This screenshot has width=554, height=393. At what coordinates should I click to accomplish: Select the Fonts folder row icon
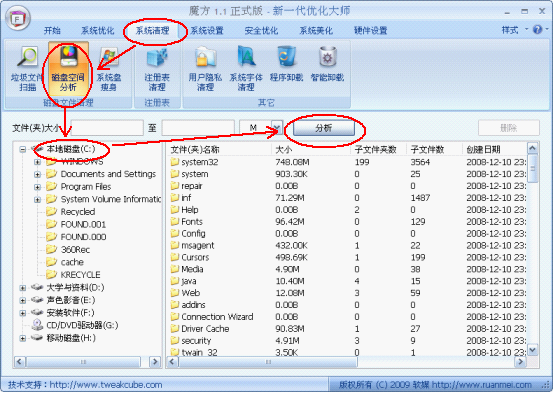(175, 222)
